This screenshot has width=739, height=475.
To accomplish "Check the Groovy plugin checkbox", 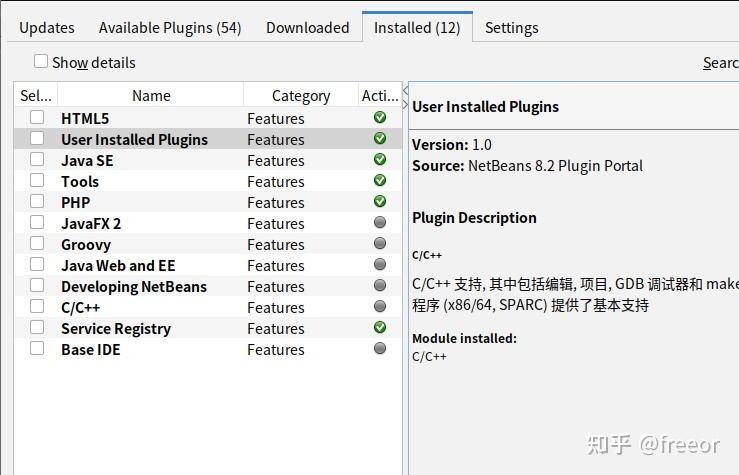I will [x=37, y=243].
